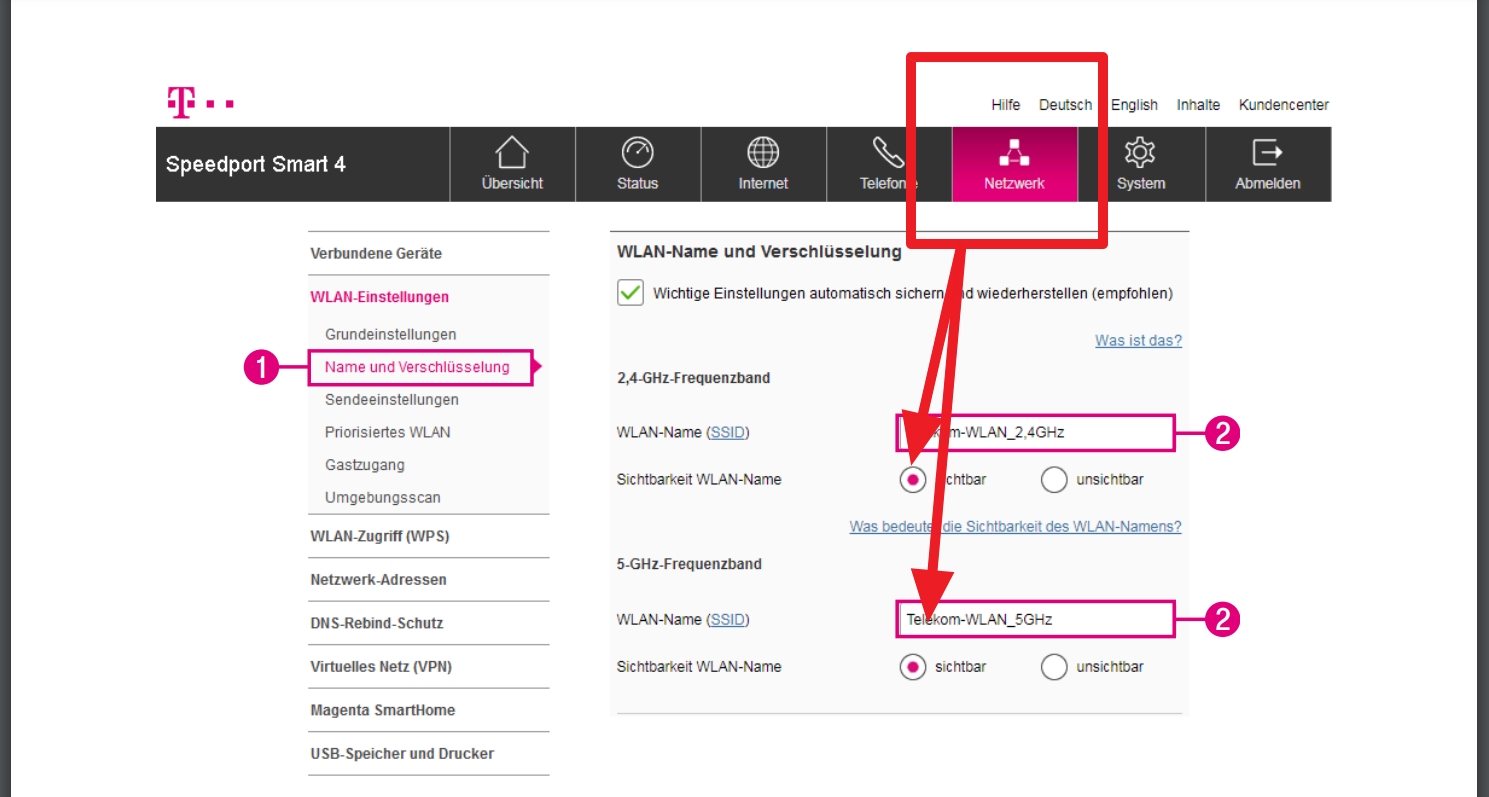Open Umgebungsscan submenu item
Screen dimensions: 1489x797
coord(383,498)
